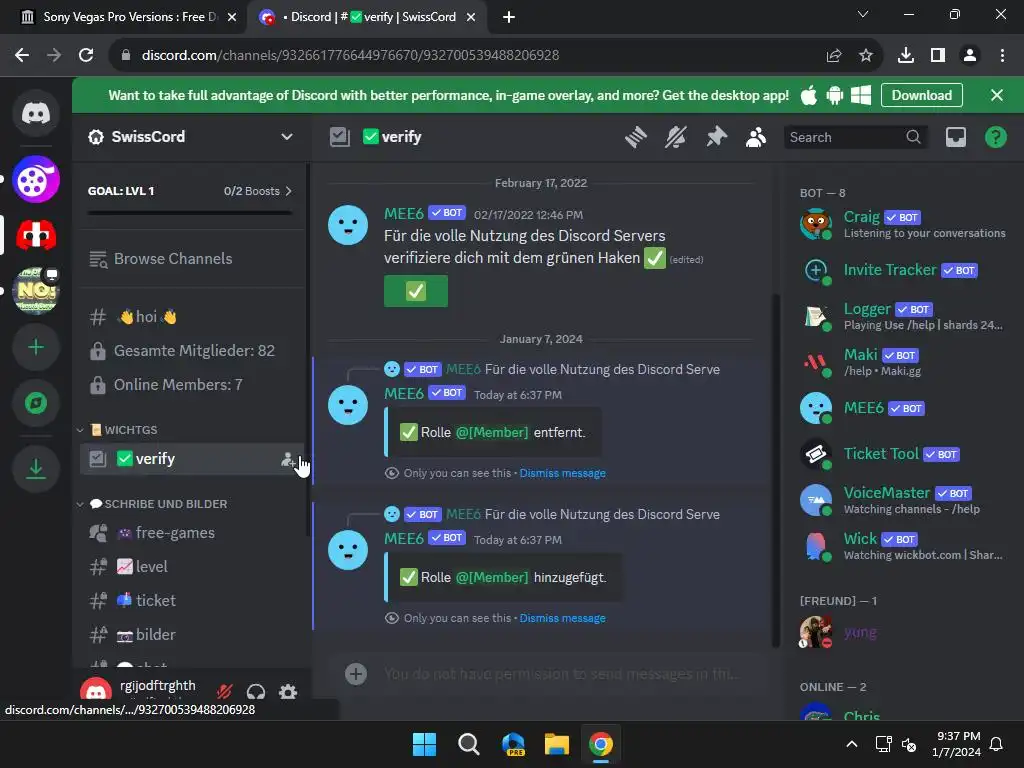Toggle the Member List icon

coord(756,137)
